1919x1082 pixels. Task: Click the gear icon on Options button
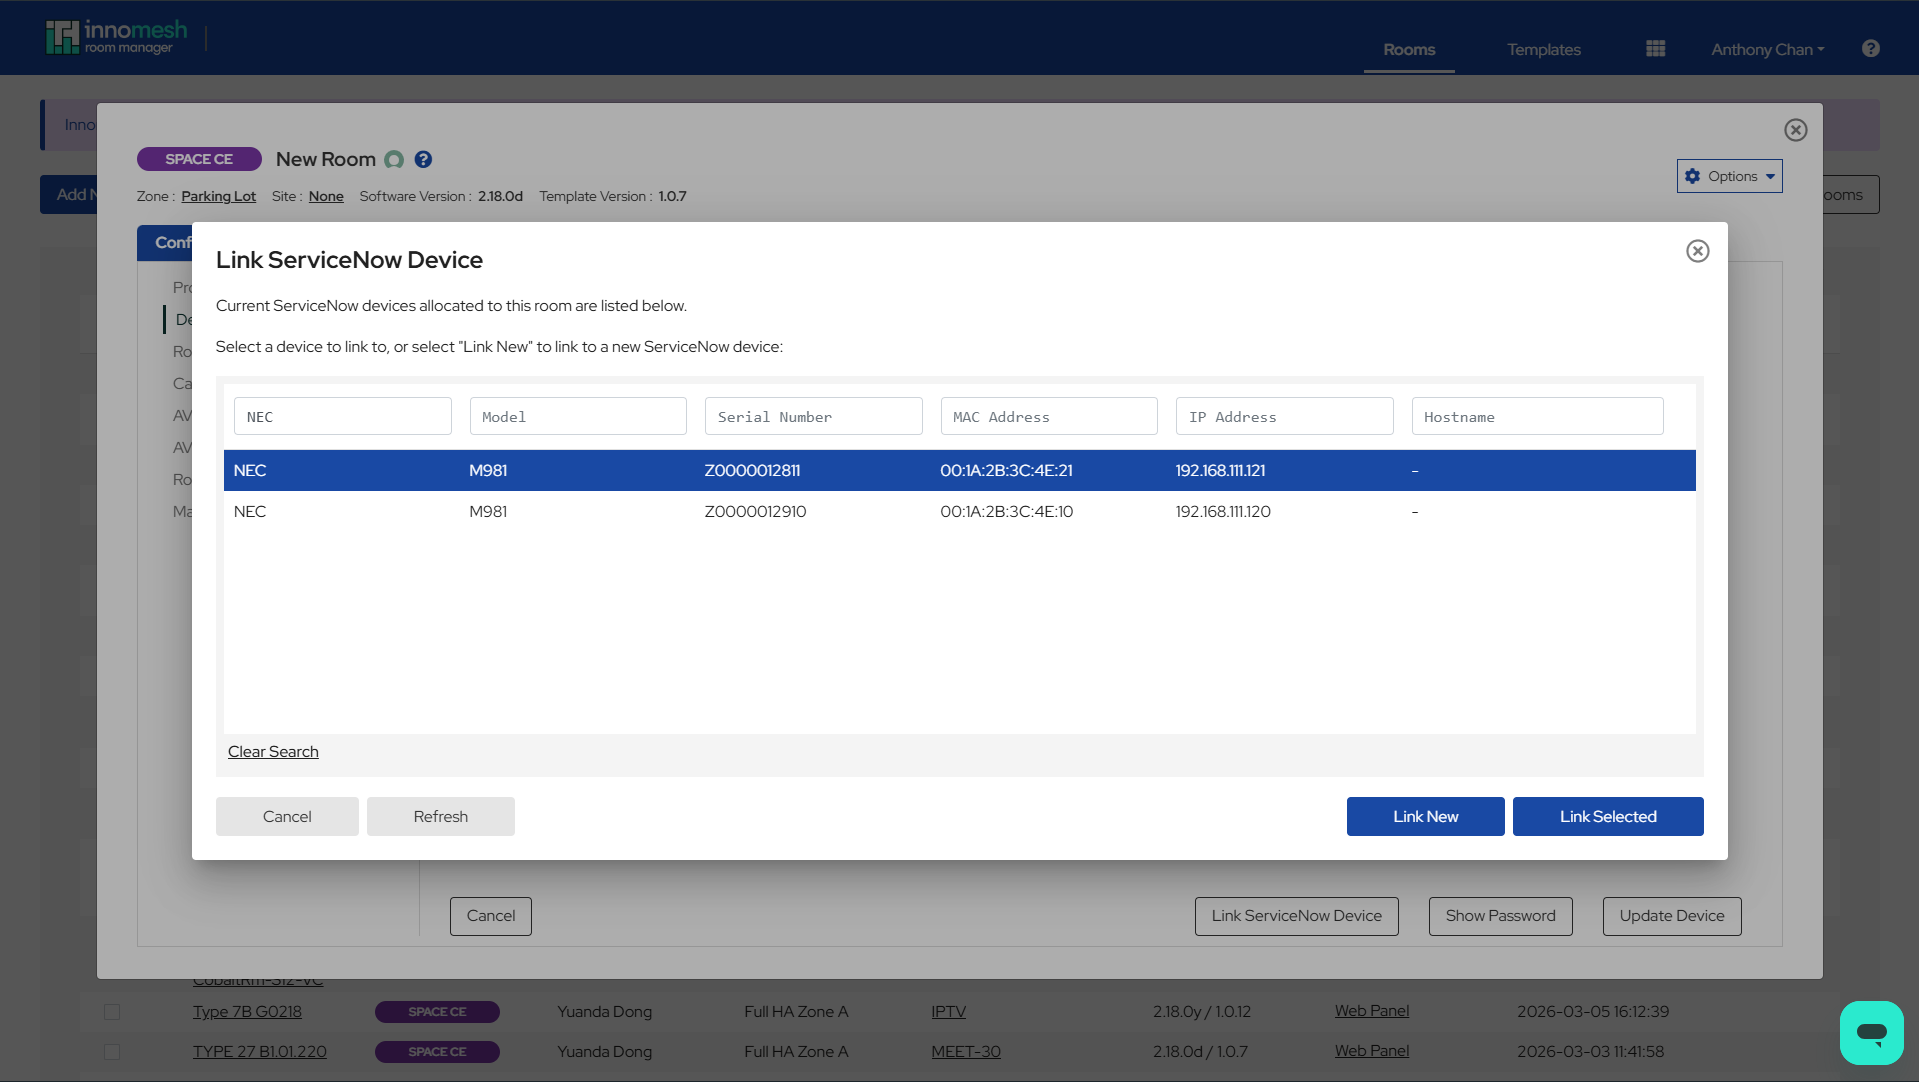(1694, 175)
